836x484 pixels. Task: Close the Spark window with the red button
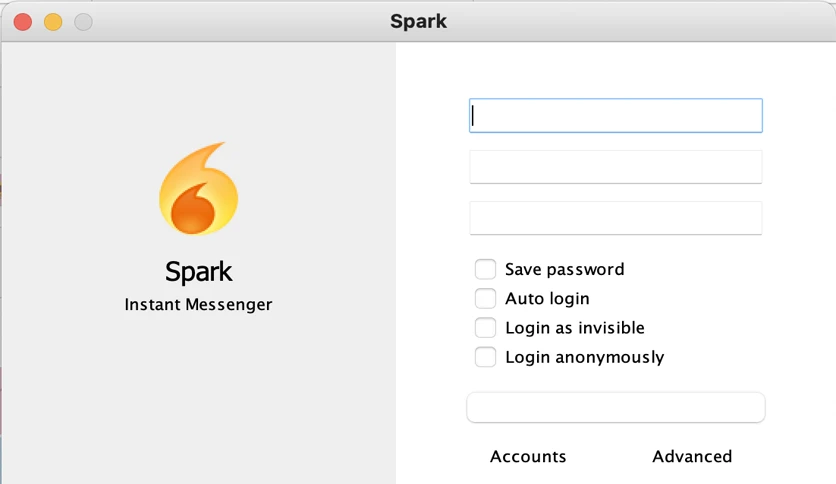(x=23, y=22)
